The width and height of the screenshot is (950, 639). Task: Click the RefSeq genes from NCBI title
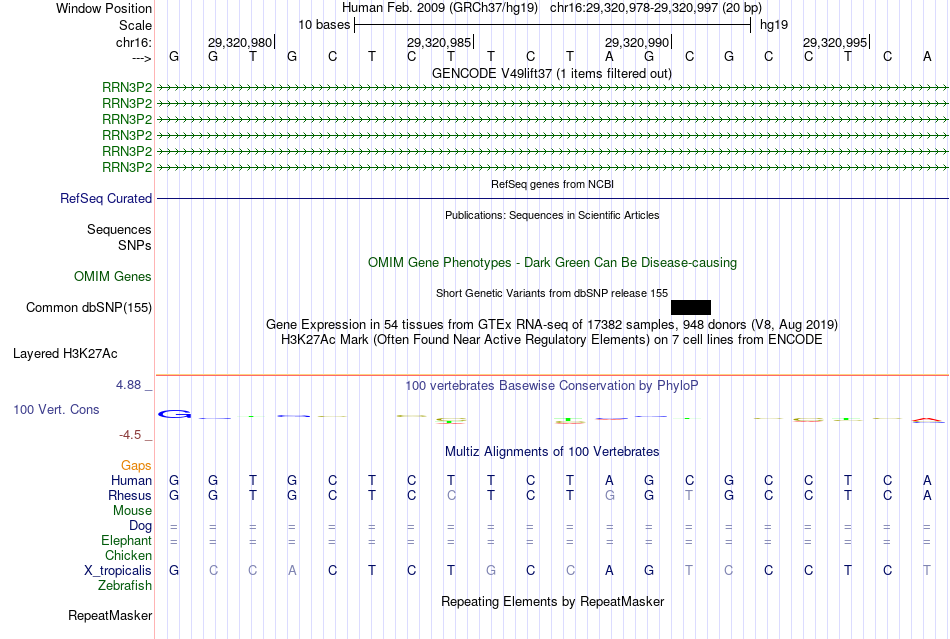[553, 184]
